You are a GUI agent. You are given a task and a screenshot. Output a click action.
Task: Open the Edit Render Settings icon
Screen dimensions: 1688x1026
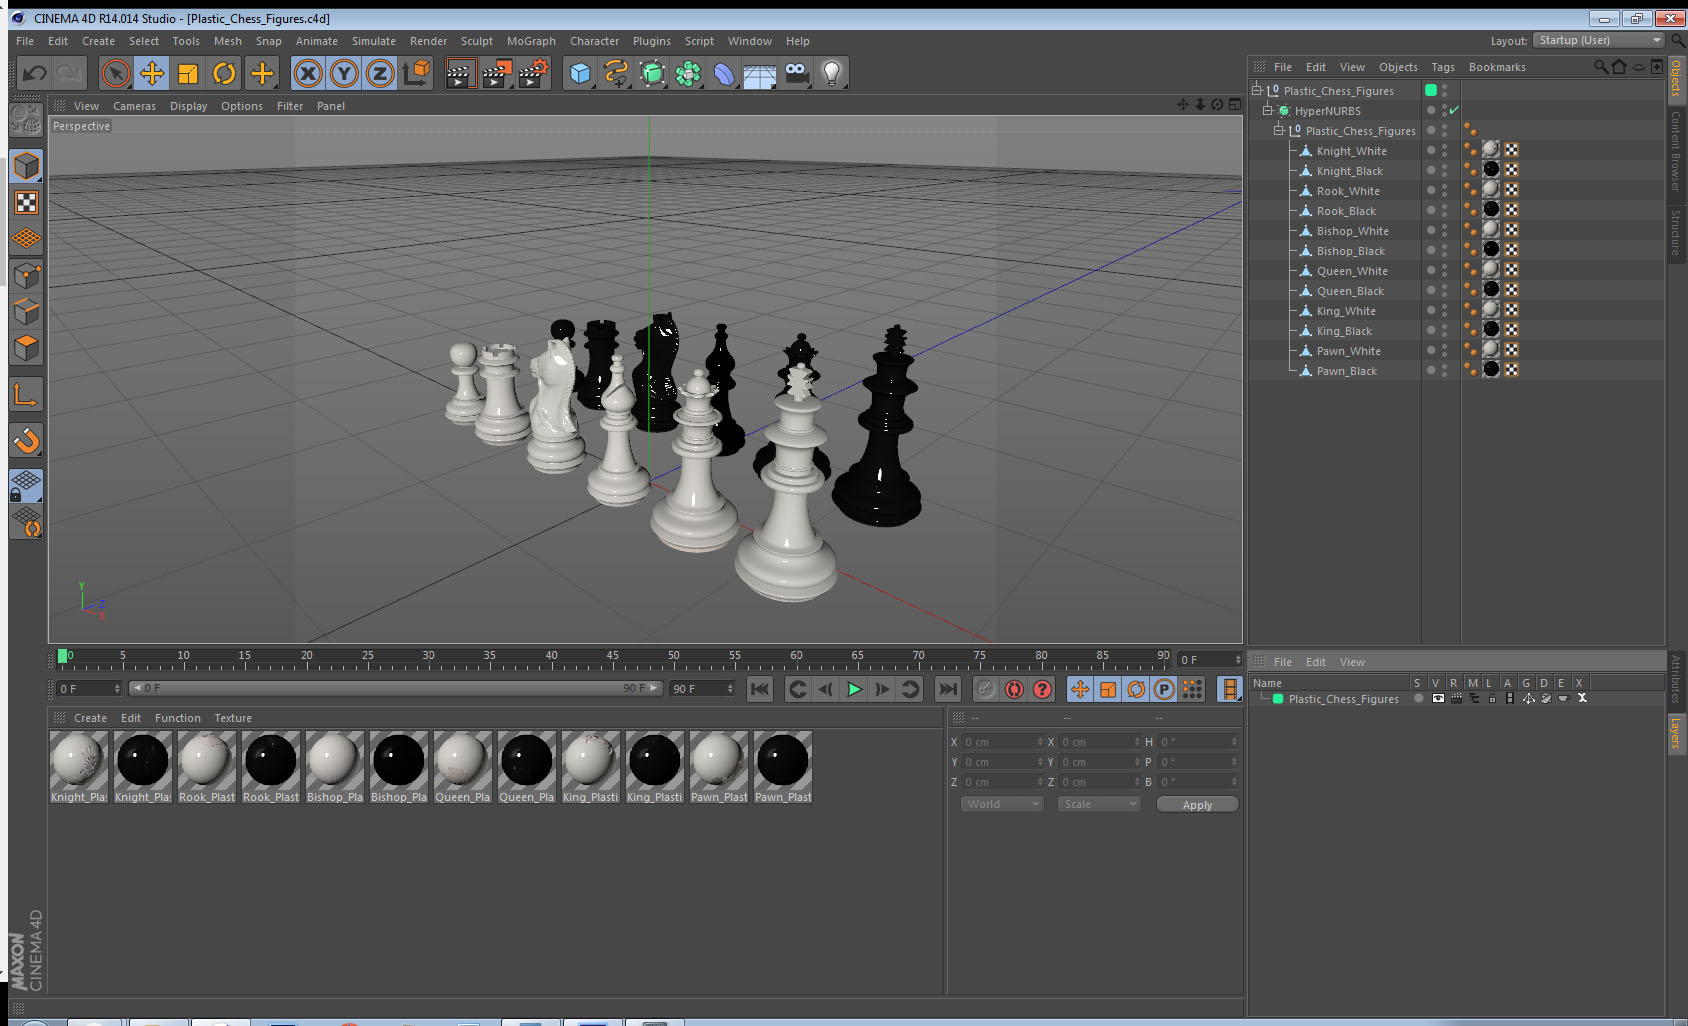coord(534,73)
